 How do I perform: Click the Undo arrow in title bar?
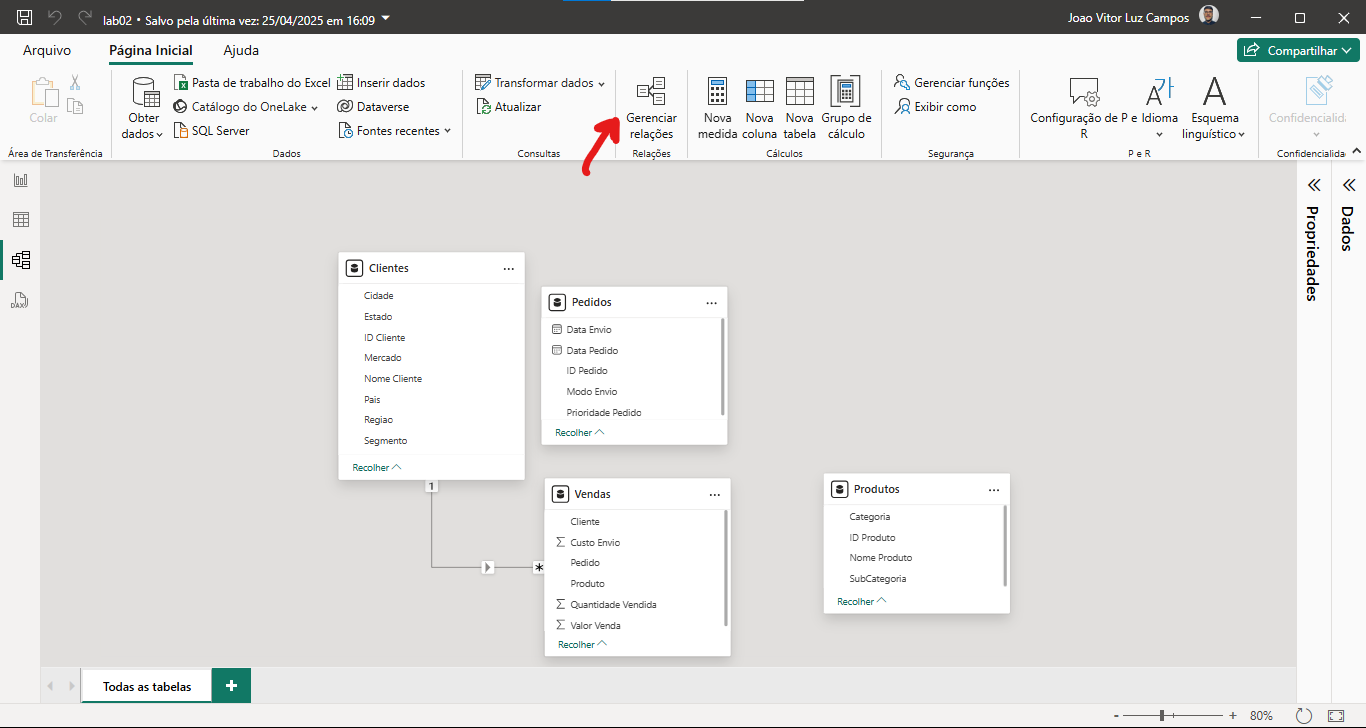click(x=55, y=17)
